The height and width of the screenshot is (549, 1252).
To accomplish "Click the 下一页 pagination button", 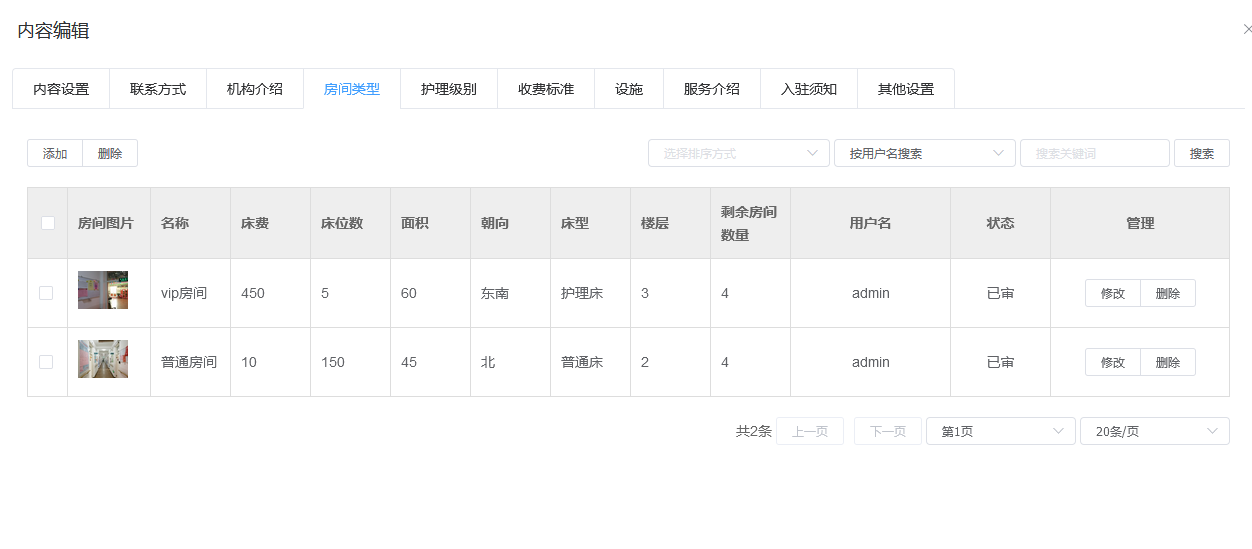I will coord(888,431).
